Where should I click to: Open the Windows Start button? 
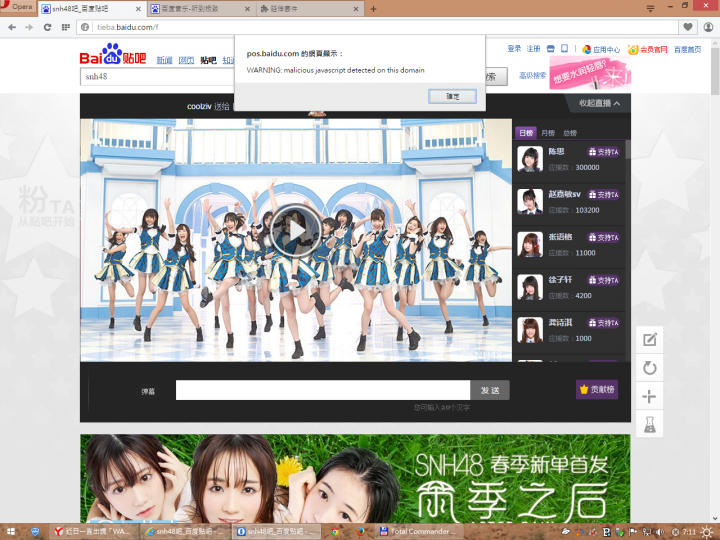[10, 532]
